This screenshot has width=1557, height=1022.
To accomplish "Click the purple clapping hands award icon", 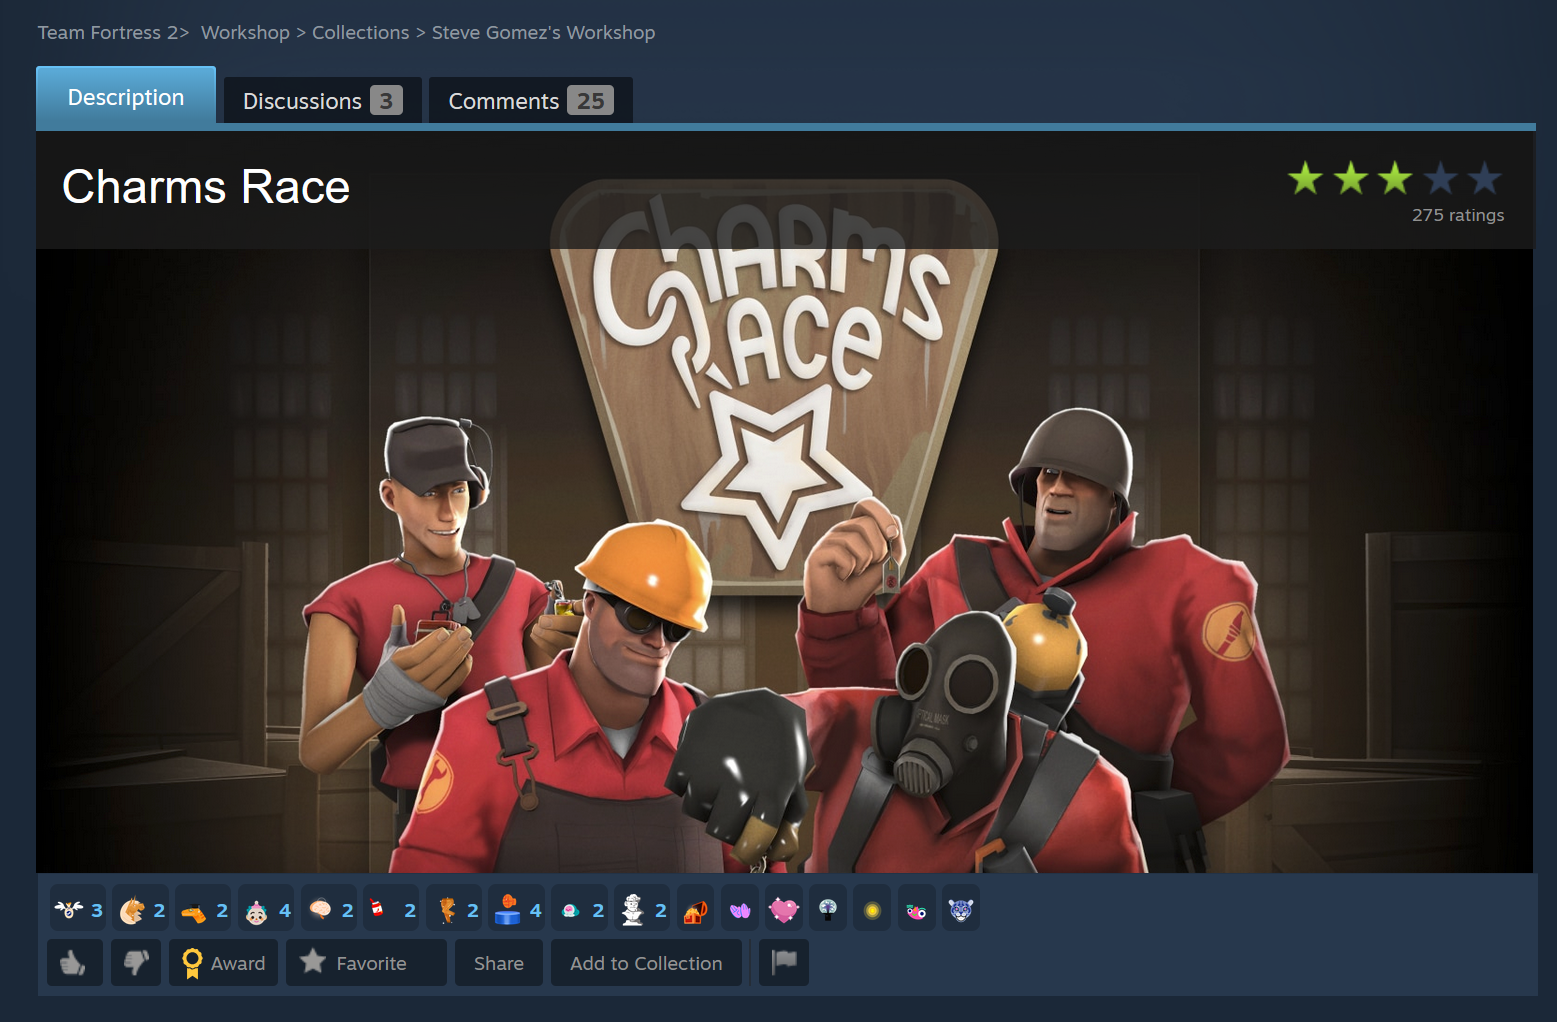I will [740, 909].
